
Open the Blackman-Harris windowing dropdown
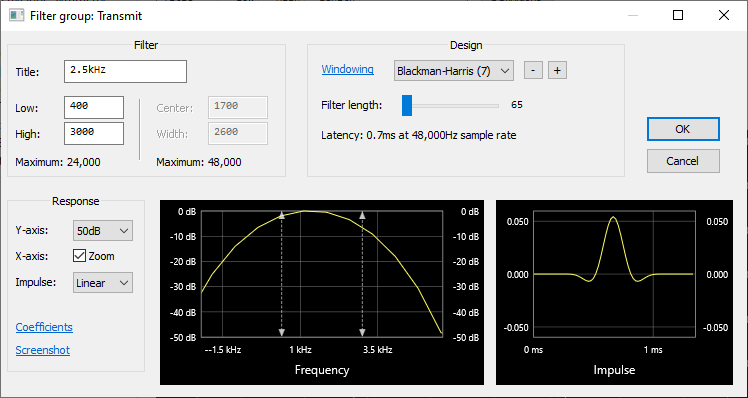pyautogui.click(x=454, y=71)
